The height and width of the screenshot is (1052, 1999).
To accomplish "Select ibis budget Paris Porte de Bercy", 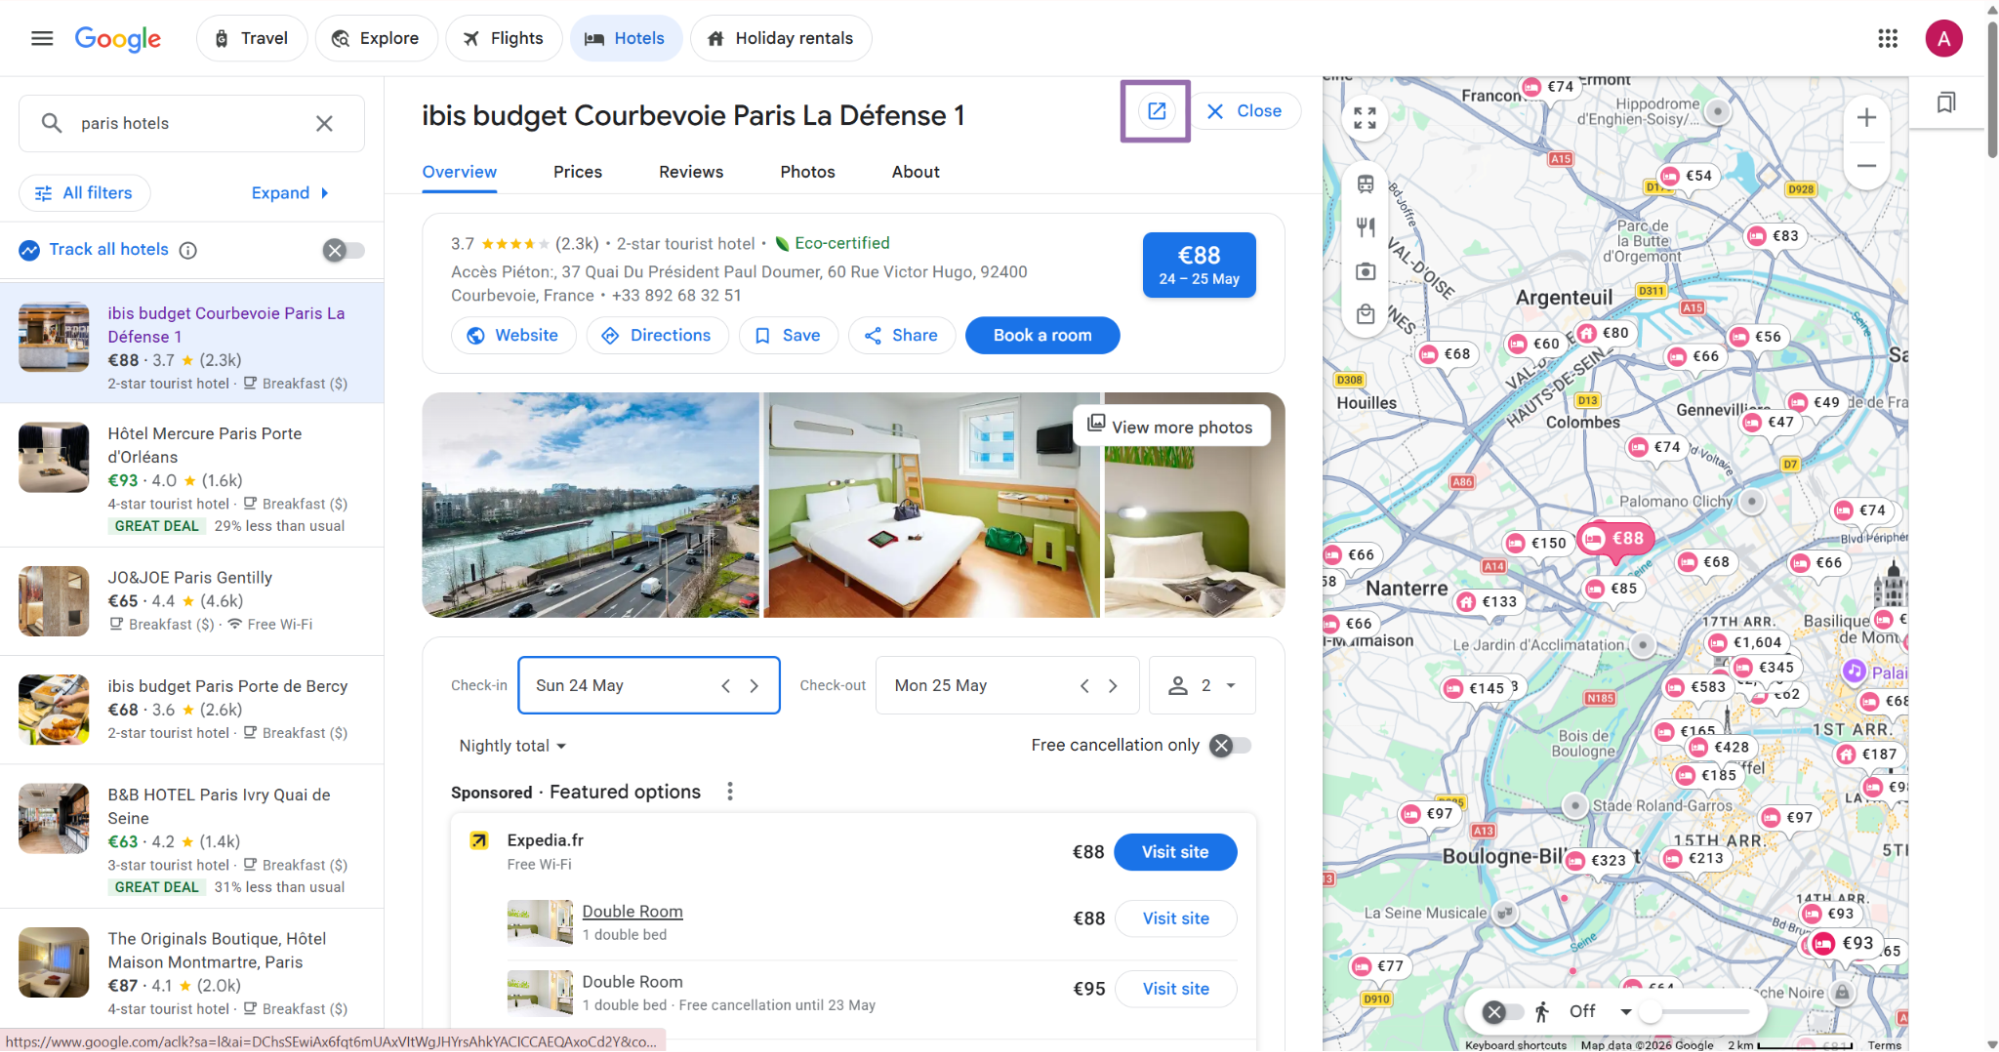I will tap(192, 709).
